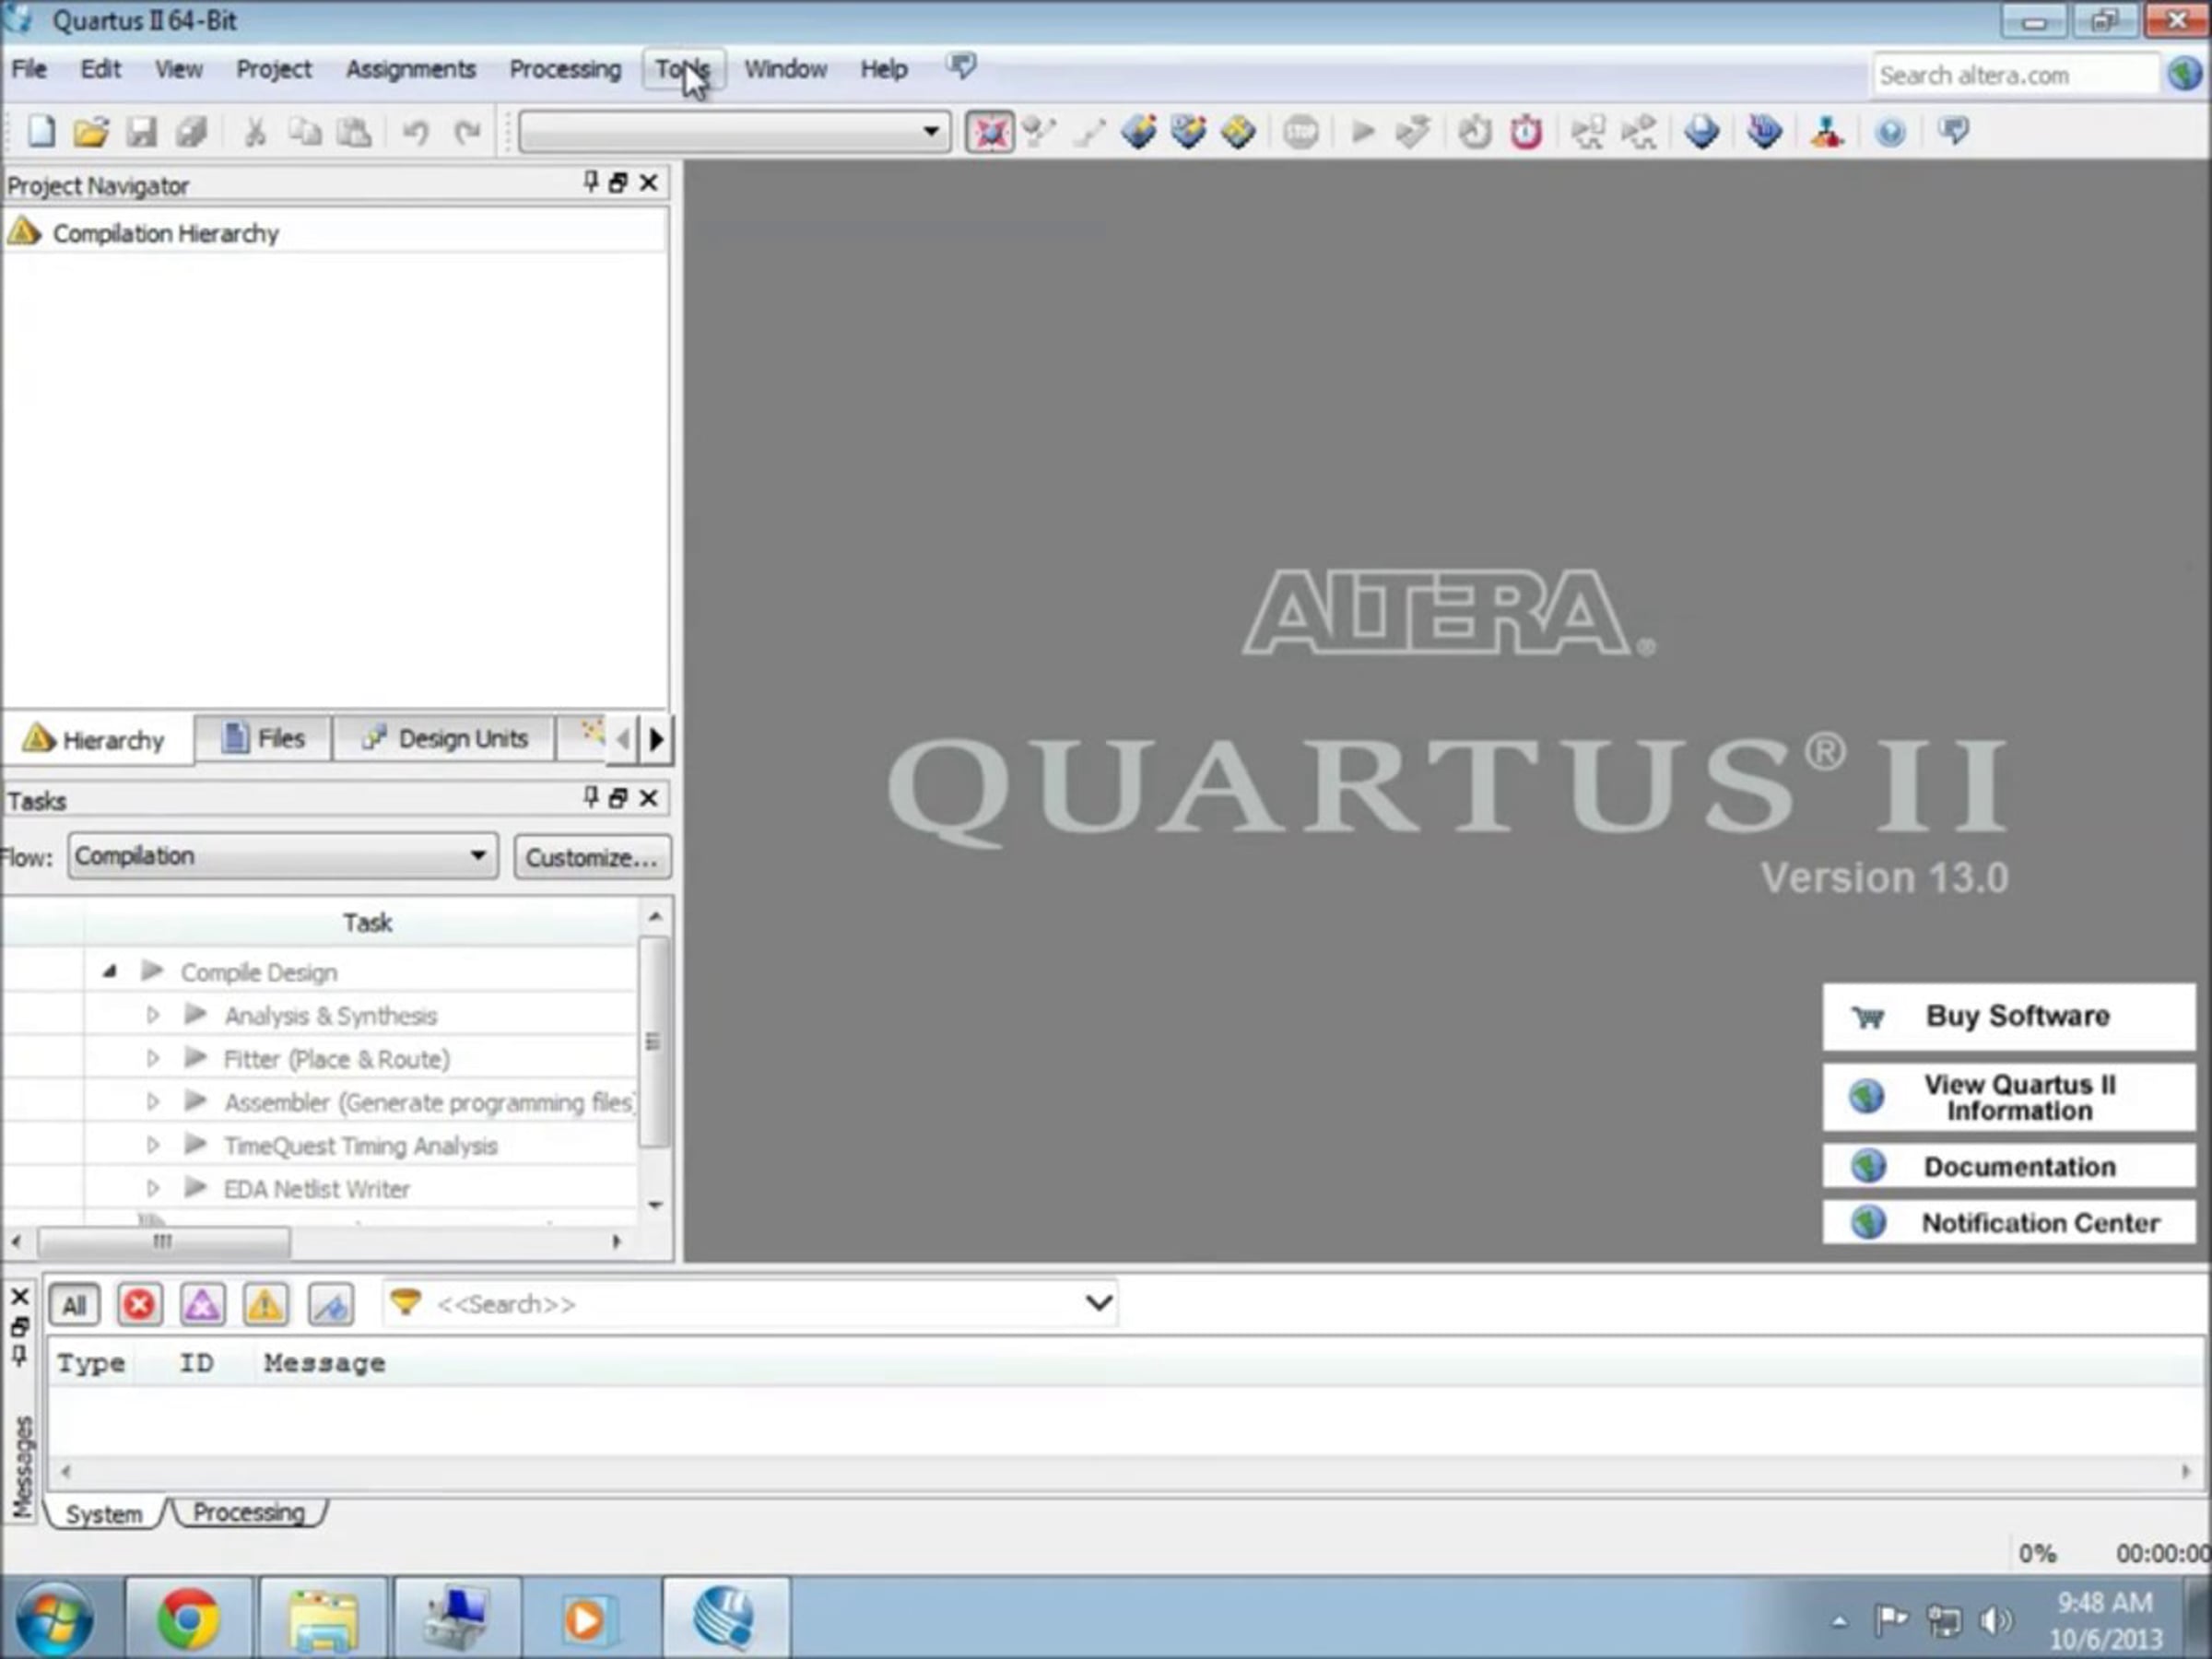
Task: Undo the last action
Action: pos(415,131)
